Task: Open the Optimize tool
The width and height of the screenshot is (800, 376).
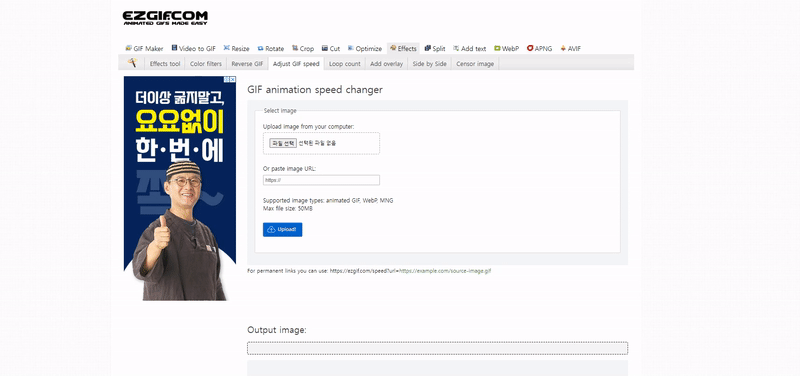Action: (x=365, y=48)
